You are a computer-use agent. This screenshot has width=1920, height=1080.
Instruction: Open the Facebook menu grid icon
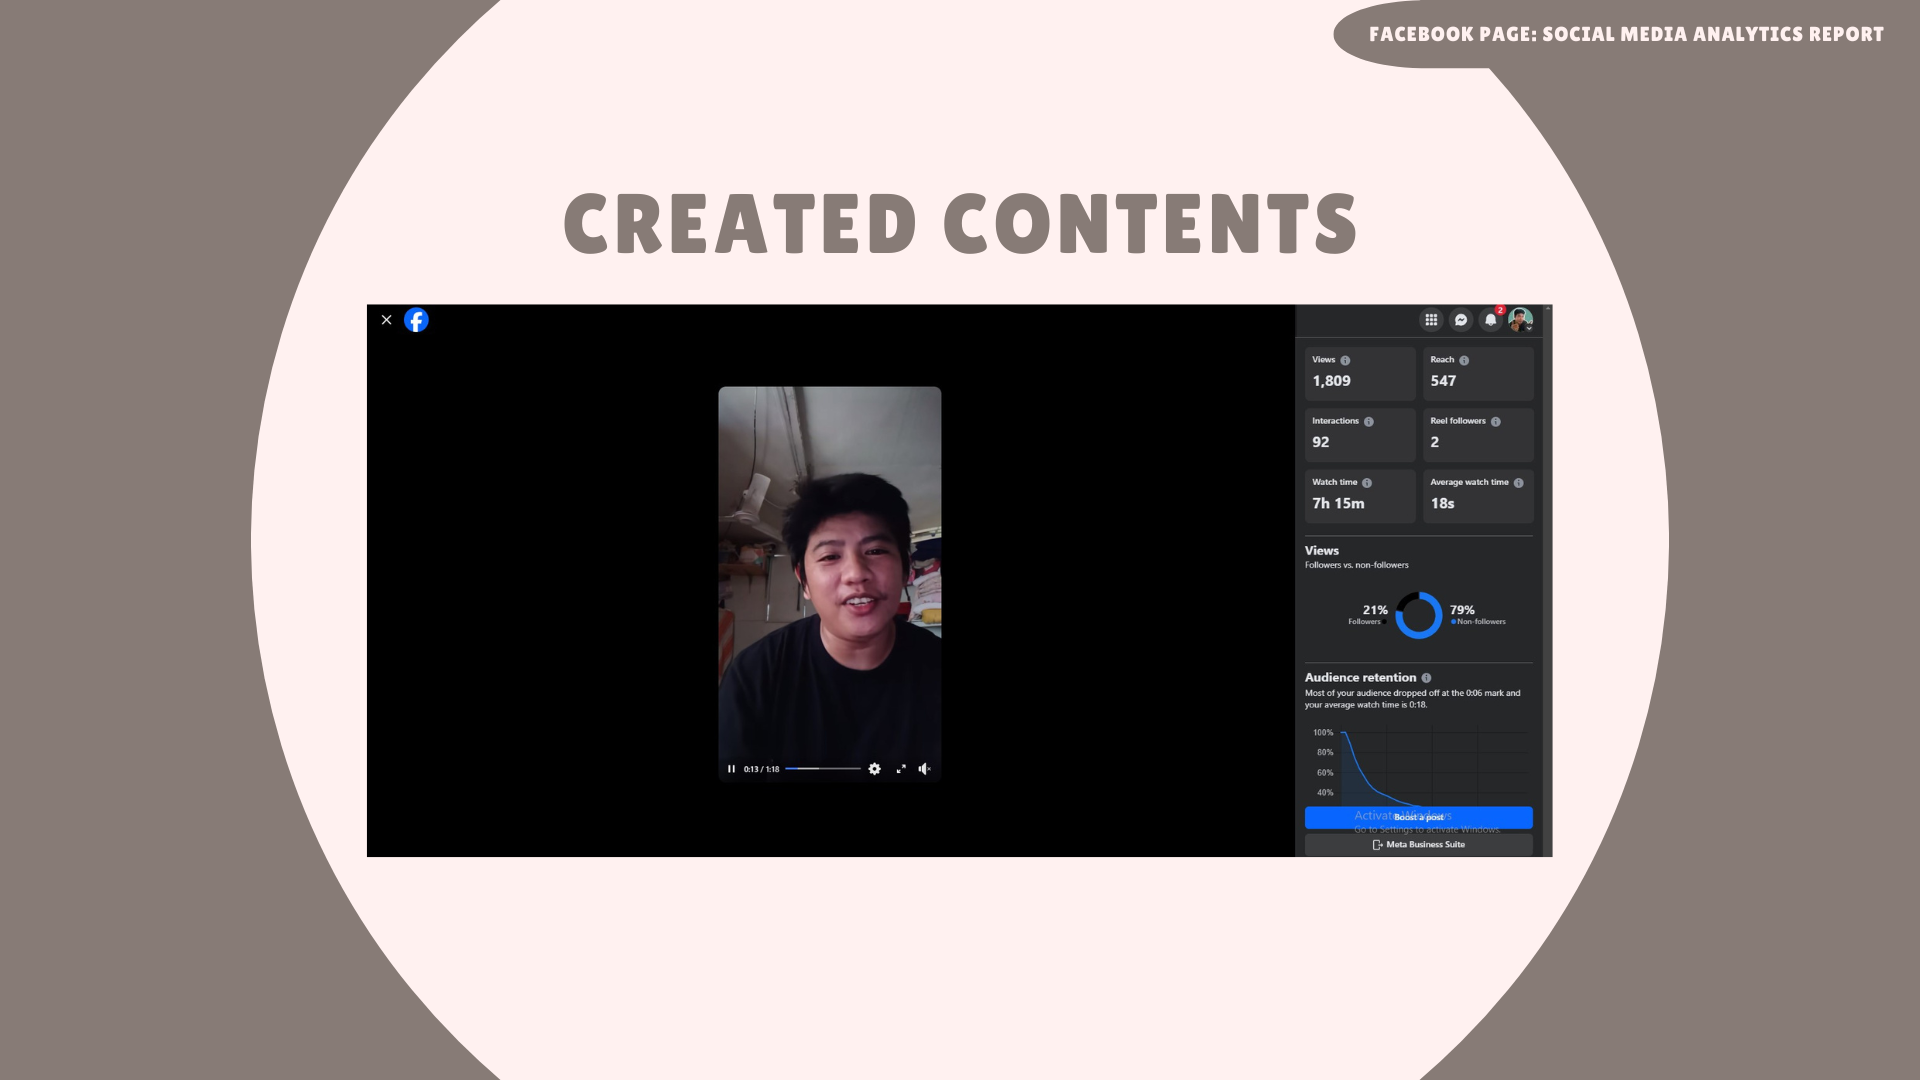pyautogui.click(x=1431, y=320)
